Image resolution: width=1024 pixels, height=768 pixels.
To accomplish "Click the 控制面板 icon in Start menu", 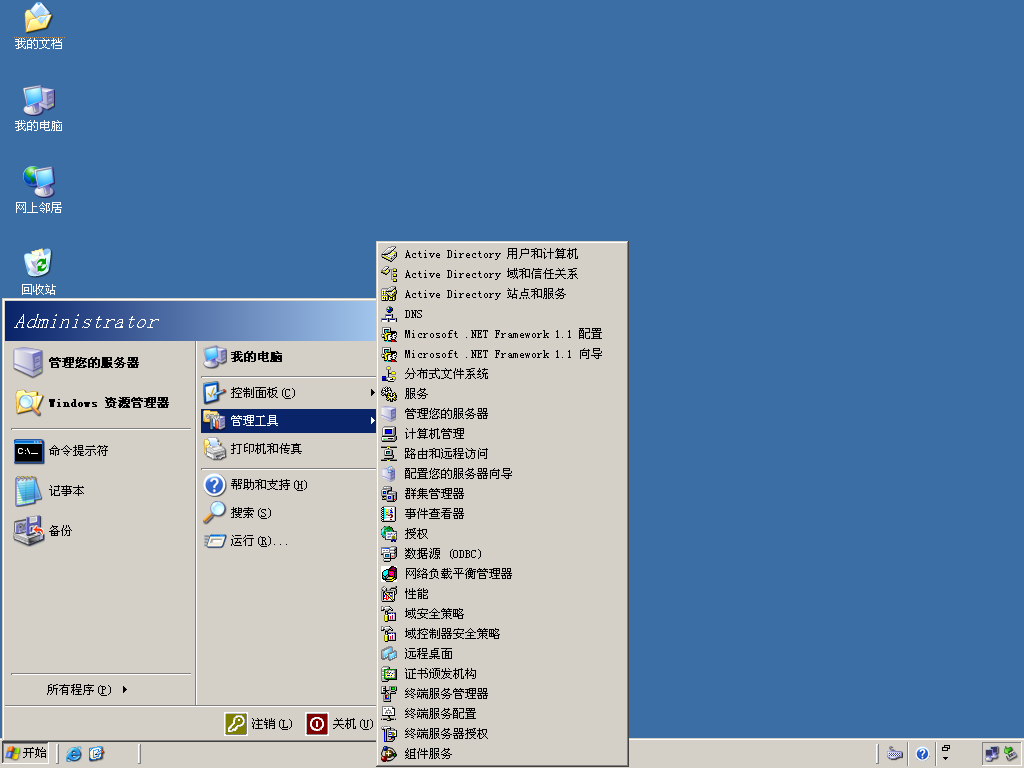I will pos(214,392).
